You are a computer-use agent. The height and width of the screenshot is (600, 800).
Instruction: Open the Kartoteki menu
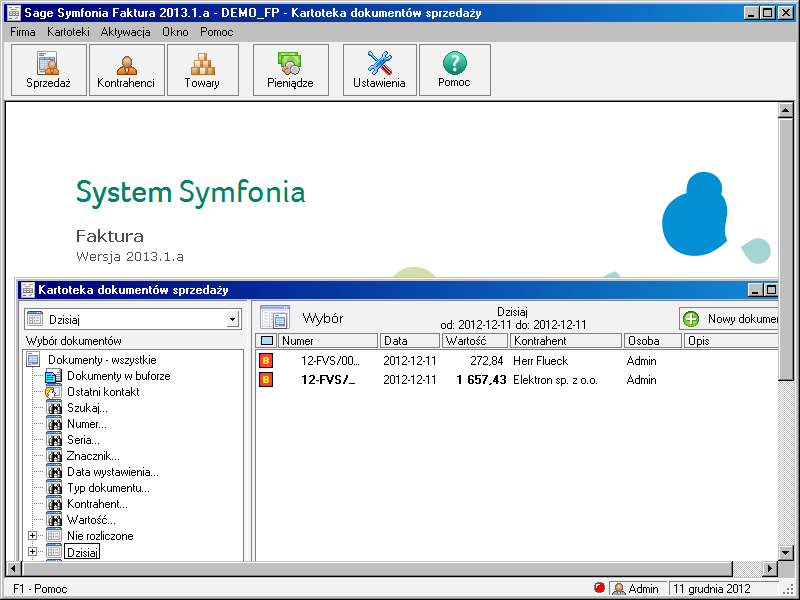[68, 32]
